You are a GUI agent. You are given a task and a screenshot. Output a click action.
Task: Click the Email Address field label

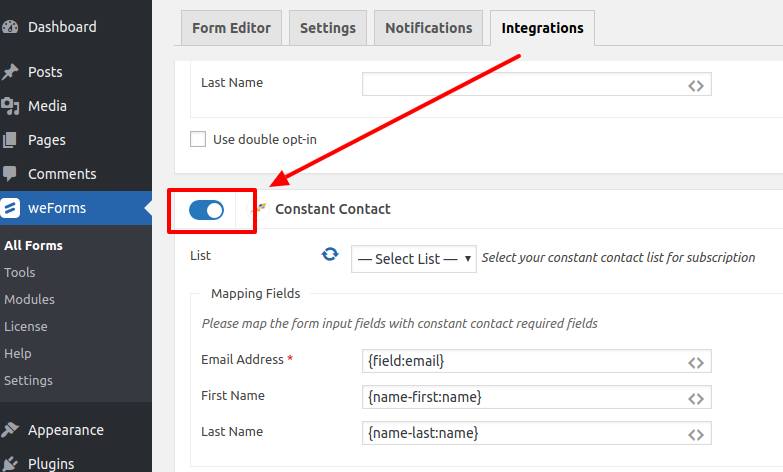(x=242, y=359)
